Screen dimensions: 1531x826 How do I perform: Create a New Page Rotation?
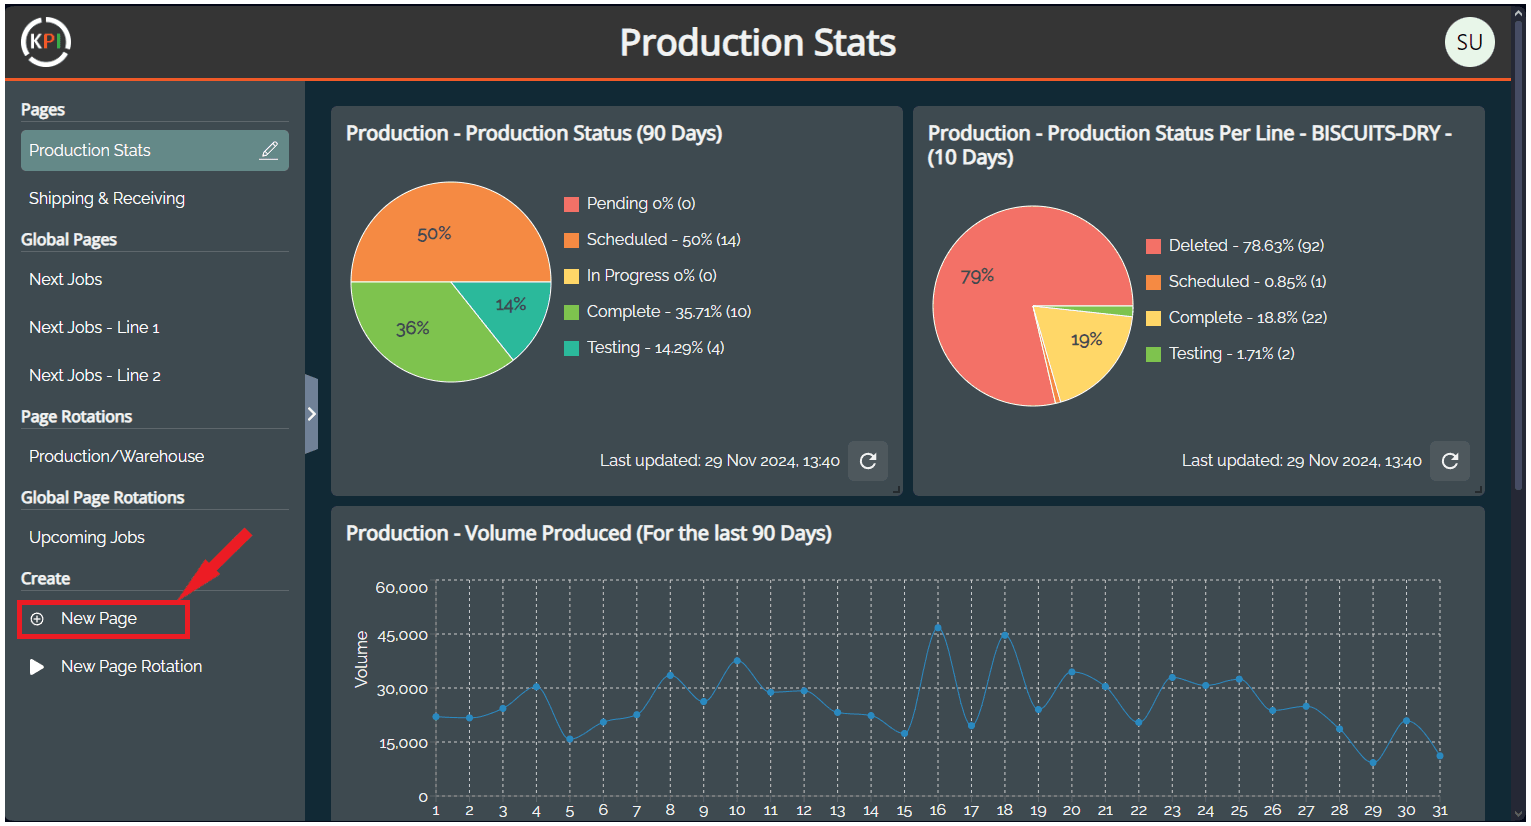[131, 667]
